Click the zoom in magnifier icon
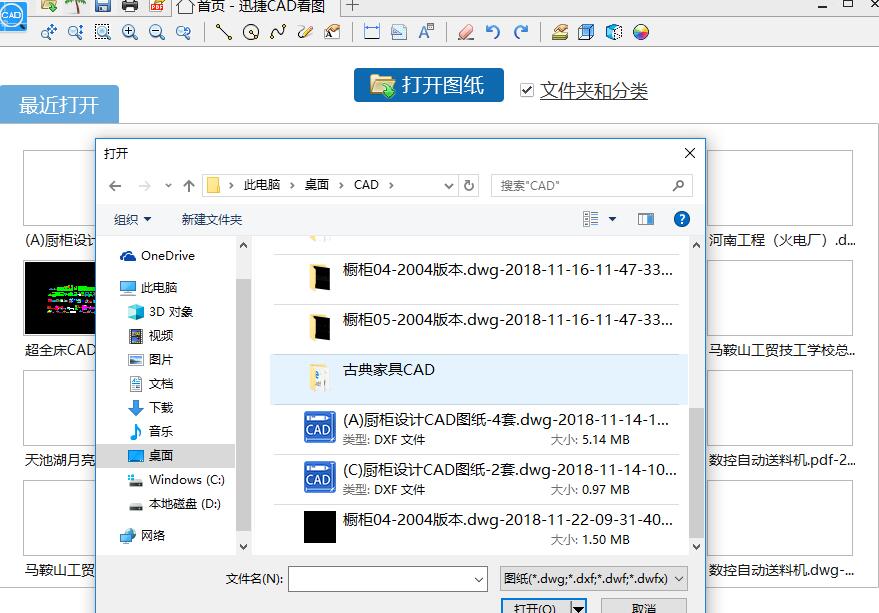 (130, 32)
